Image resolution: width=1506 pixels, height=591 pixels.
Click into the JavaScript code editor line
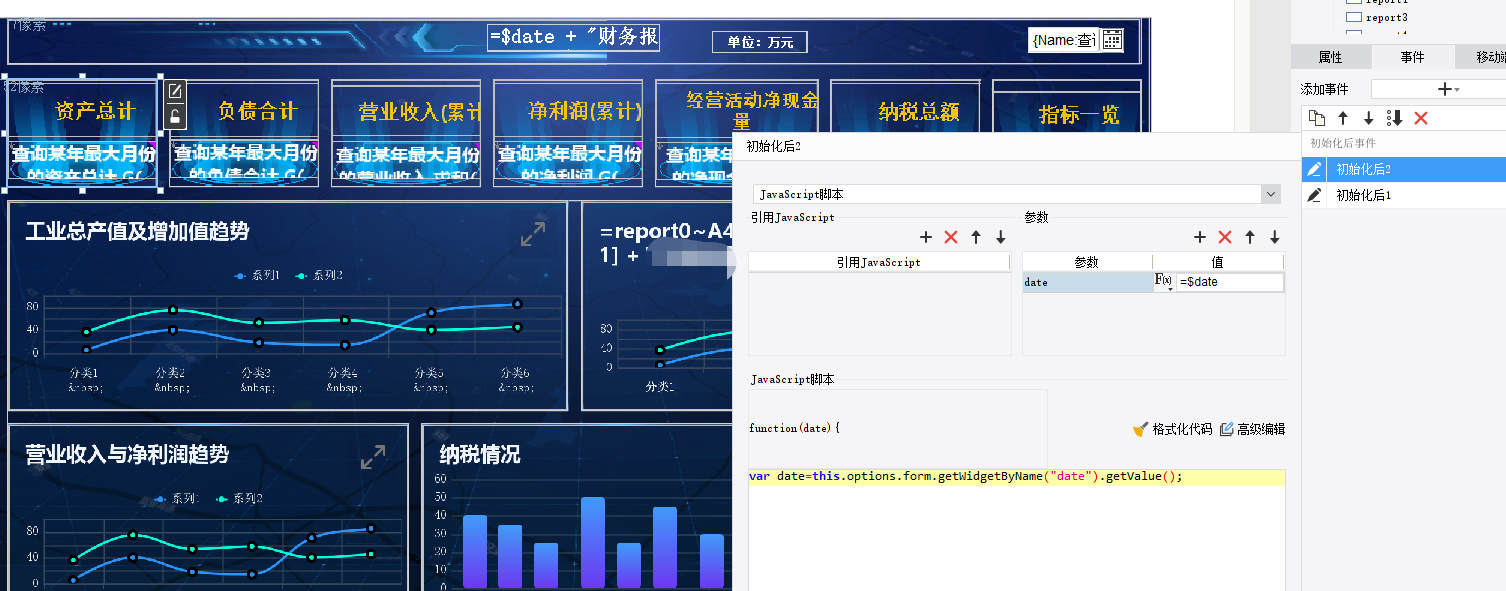click(1017, 476)
